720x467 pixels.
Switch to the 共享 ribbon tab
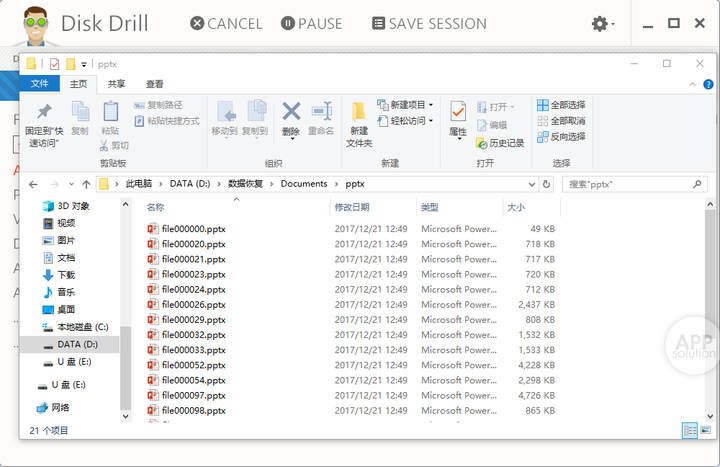pos(116,84)
